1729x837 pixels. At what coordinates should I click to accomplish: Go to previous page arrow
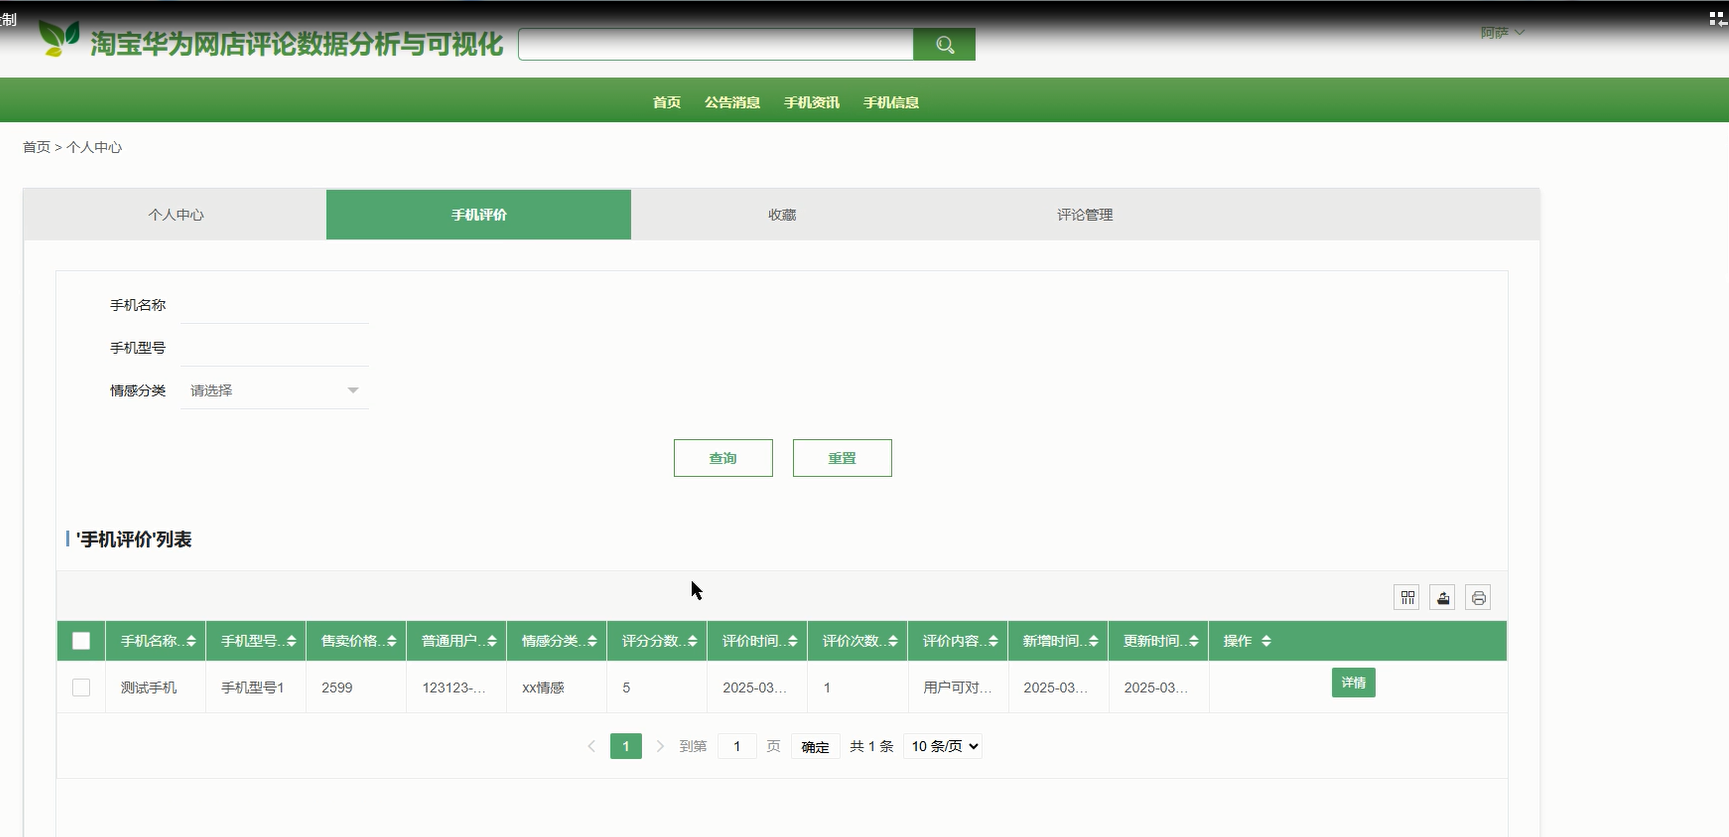[591, 746]
